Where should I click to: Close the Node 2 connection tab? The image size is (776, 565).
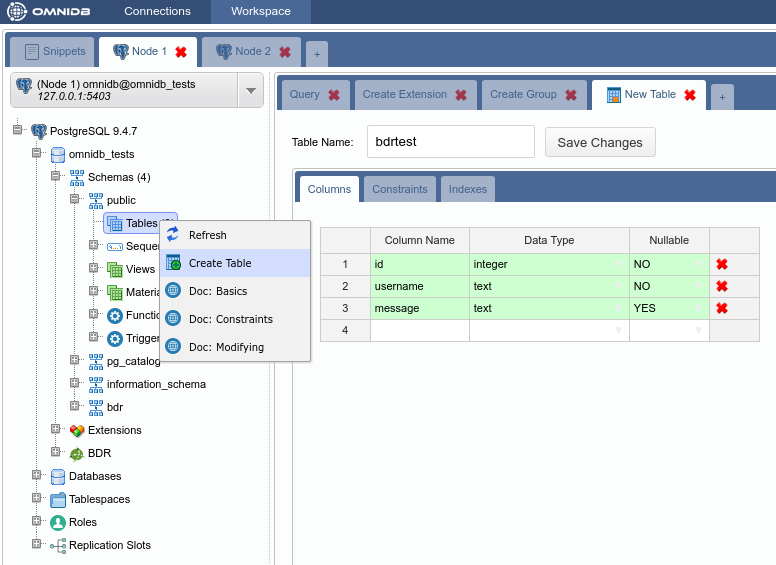285,52
